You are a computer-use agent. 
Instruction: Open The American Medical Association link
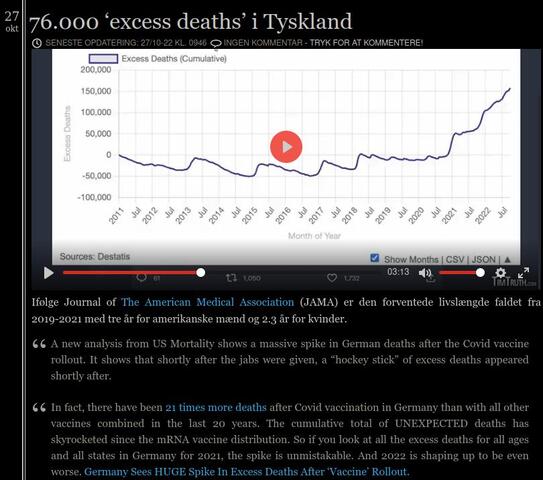[x=207, y=302]
